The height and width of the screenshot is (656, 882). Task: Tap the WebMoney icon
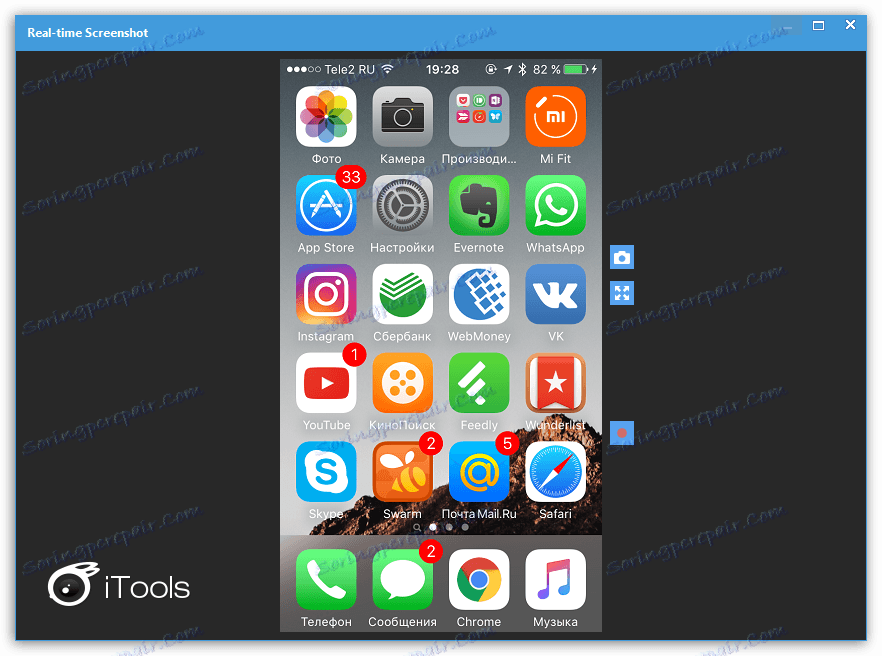pyautogui.click(x=479, y=294)
